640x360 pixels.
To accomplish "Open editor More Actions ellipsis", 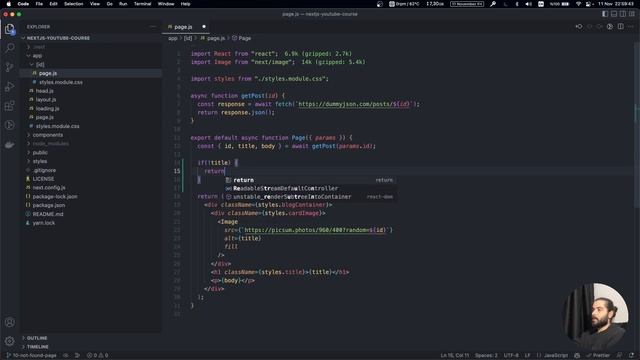I will click(631, 27).
